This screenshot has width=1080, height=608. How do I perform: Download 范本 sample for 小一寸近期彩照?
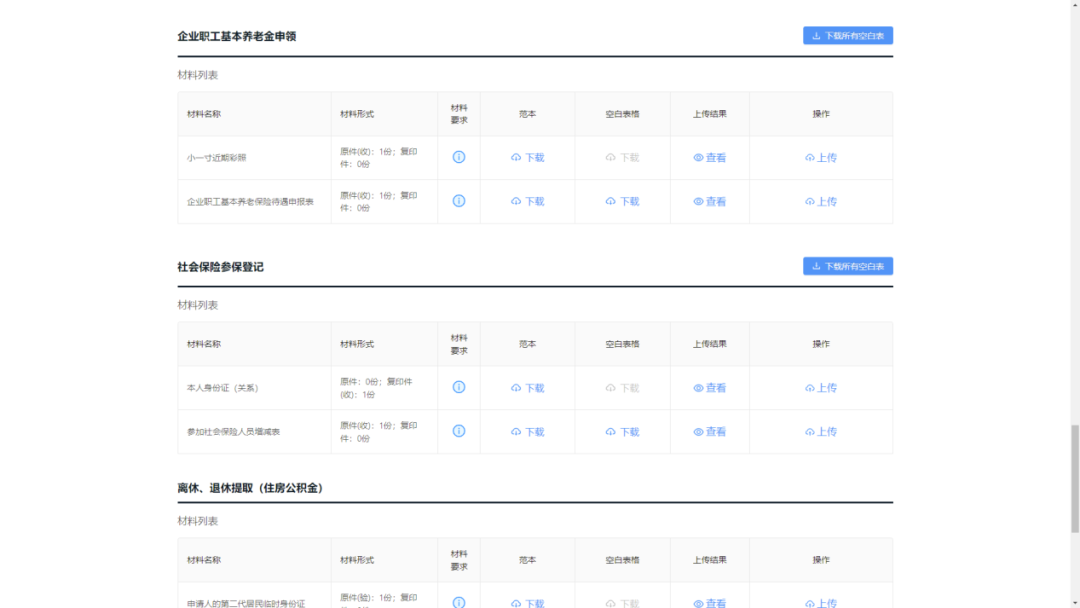(x=527, y=158)
